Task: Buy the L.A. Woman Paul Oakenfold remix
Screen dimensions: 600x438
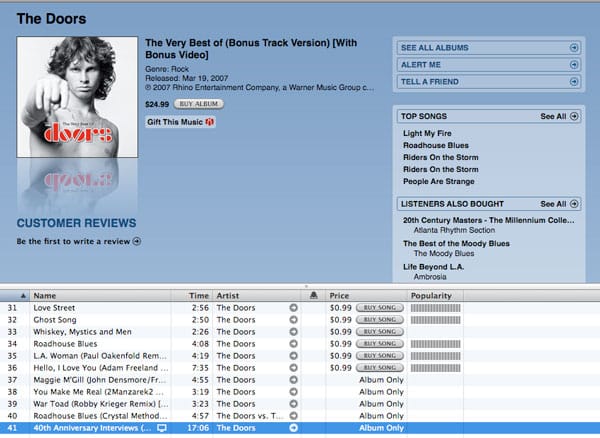Action: (x=380, y=356)
